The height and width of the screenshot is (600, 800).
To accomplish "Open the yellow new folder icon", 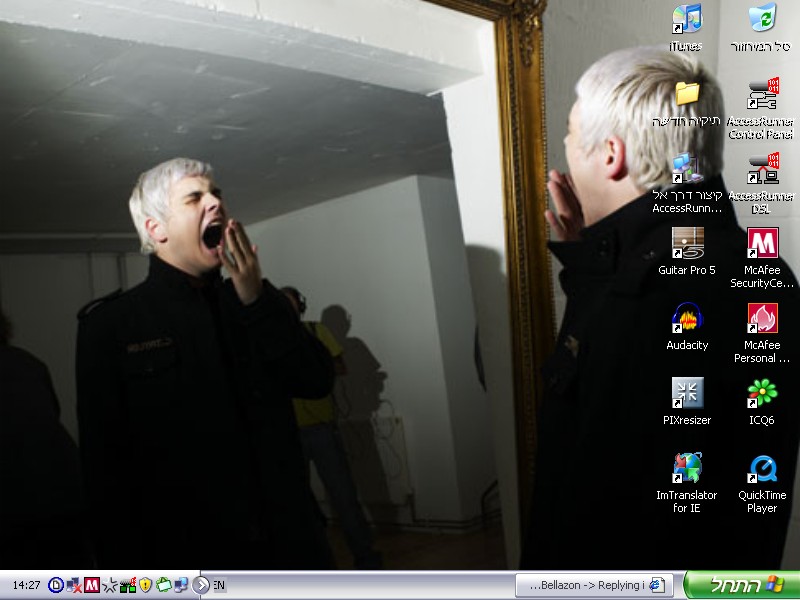I will [687, 95].
